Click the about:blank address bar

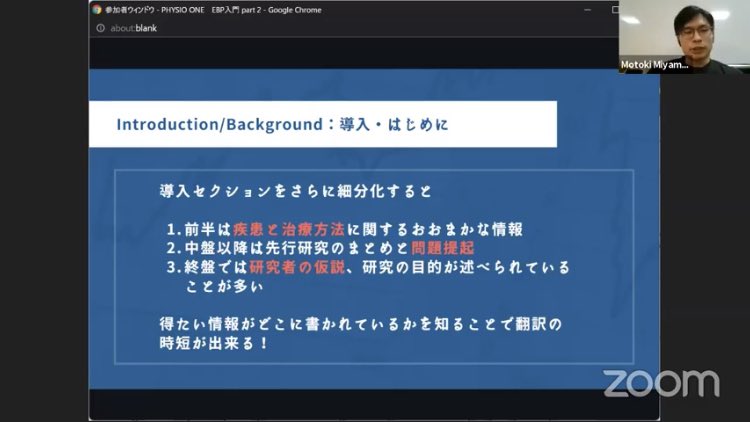pos(133,28)
